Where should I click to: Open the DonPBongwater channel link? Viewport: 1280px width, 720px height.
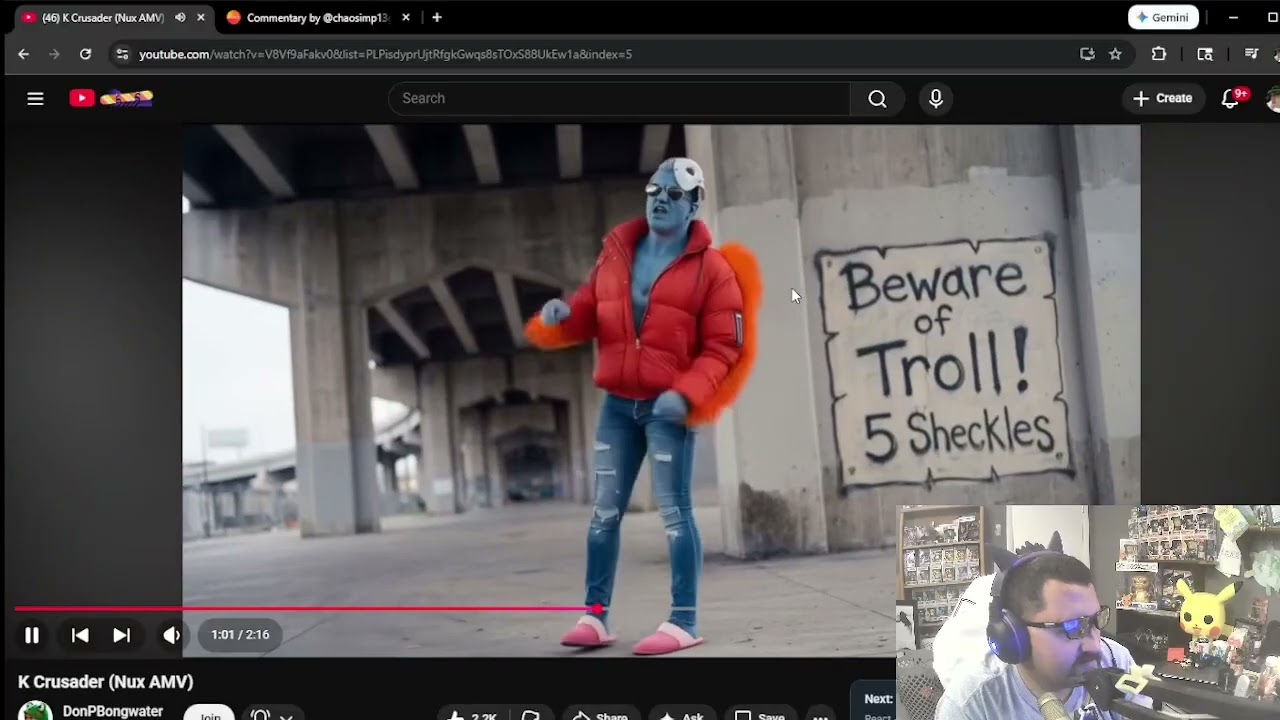113,711
